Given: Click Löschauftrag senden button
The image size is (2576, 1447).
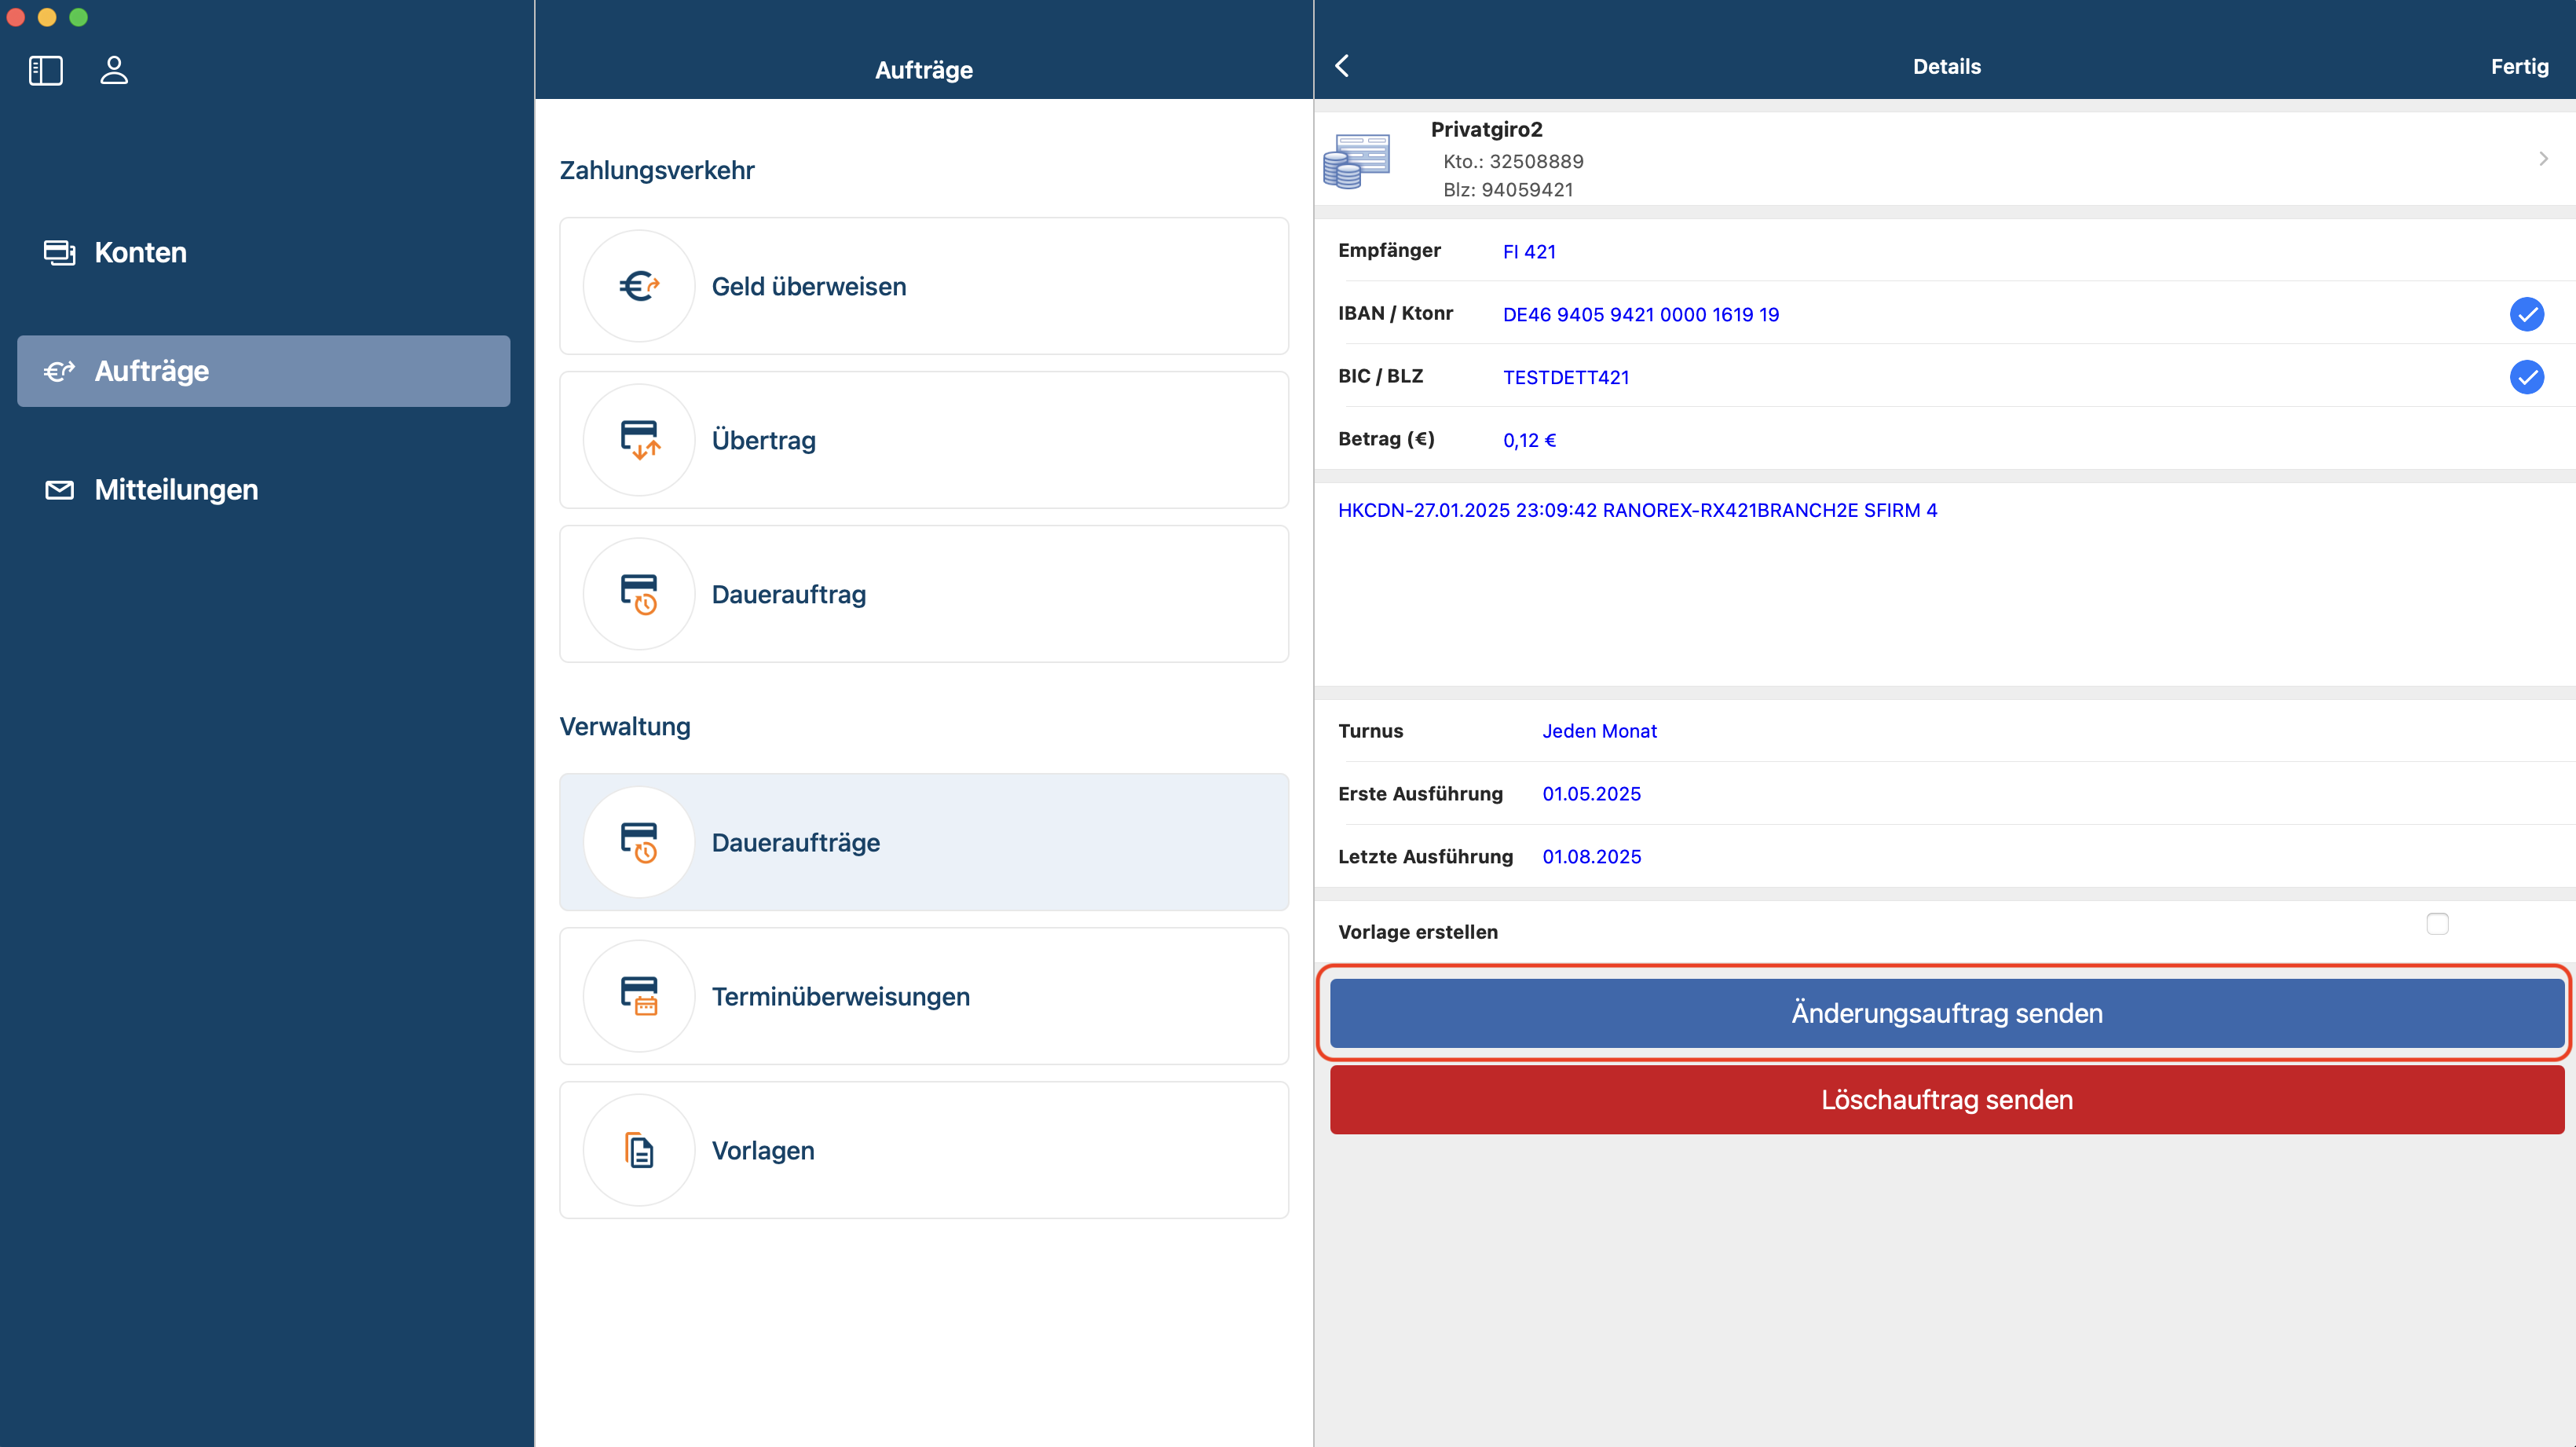Looking at the screenshot, I should (x=1946, y=1100).
